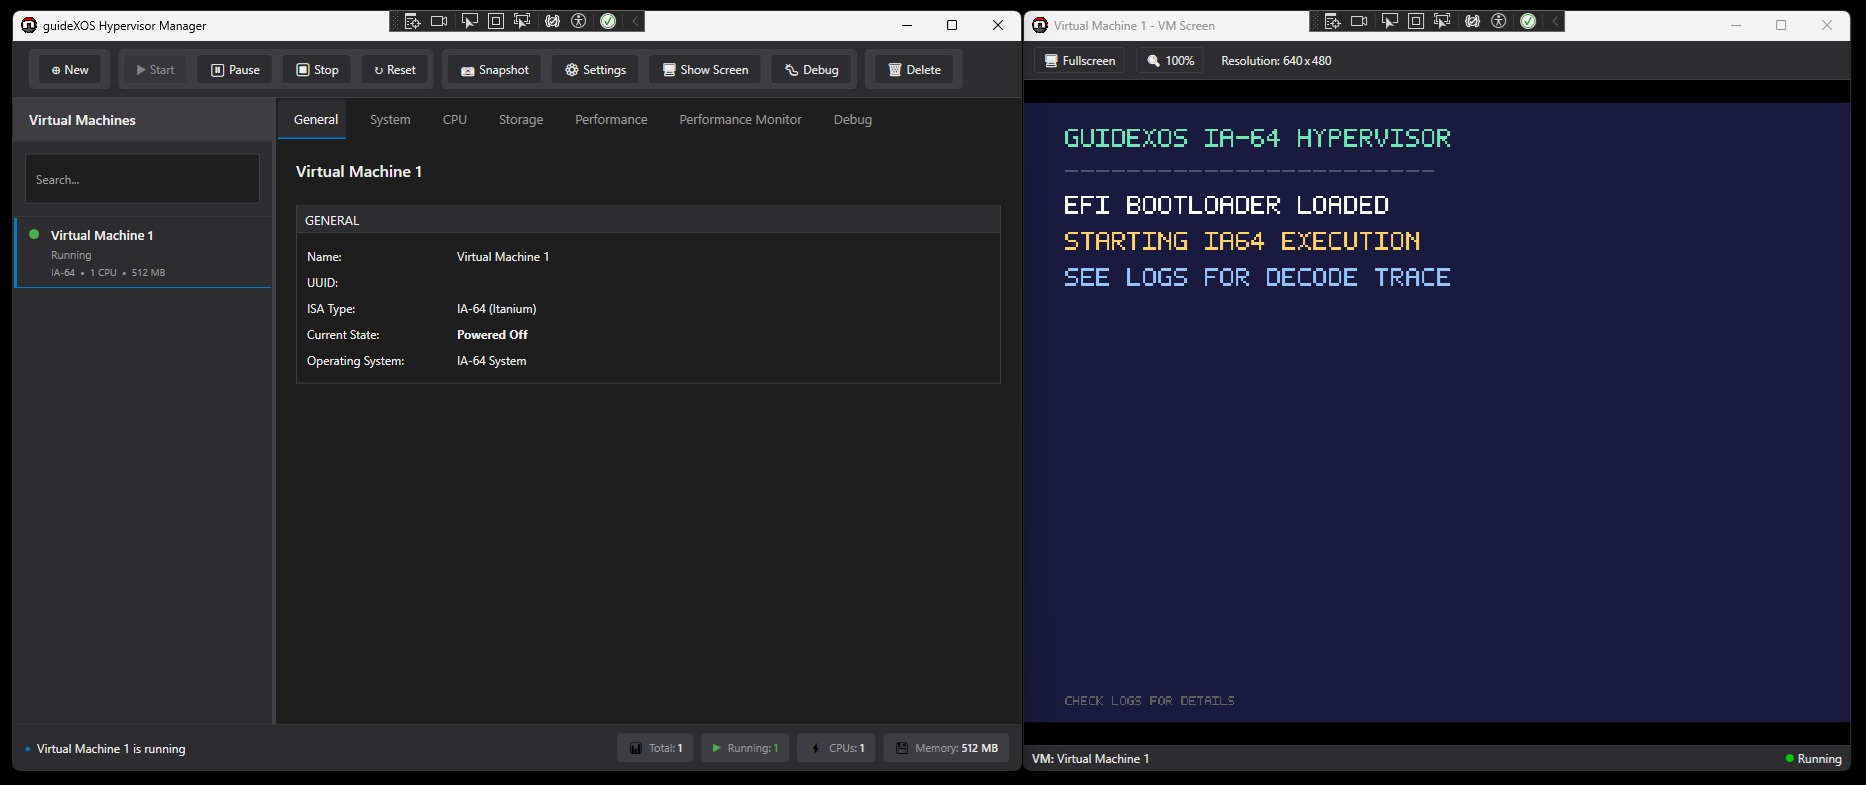Click the Fullscreen button in VM Screen
Viewport: 1866px width, 785px height.
click(x=1079, y=61)
